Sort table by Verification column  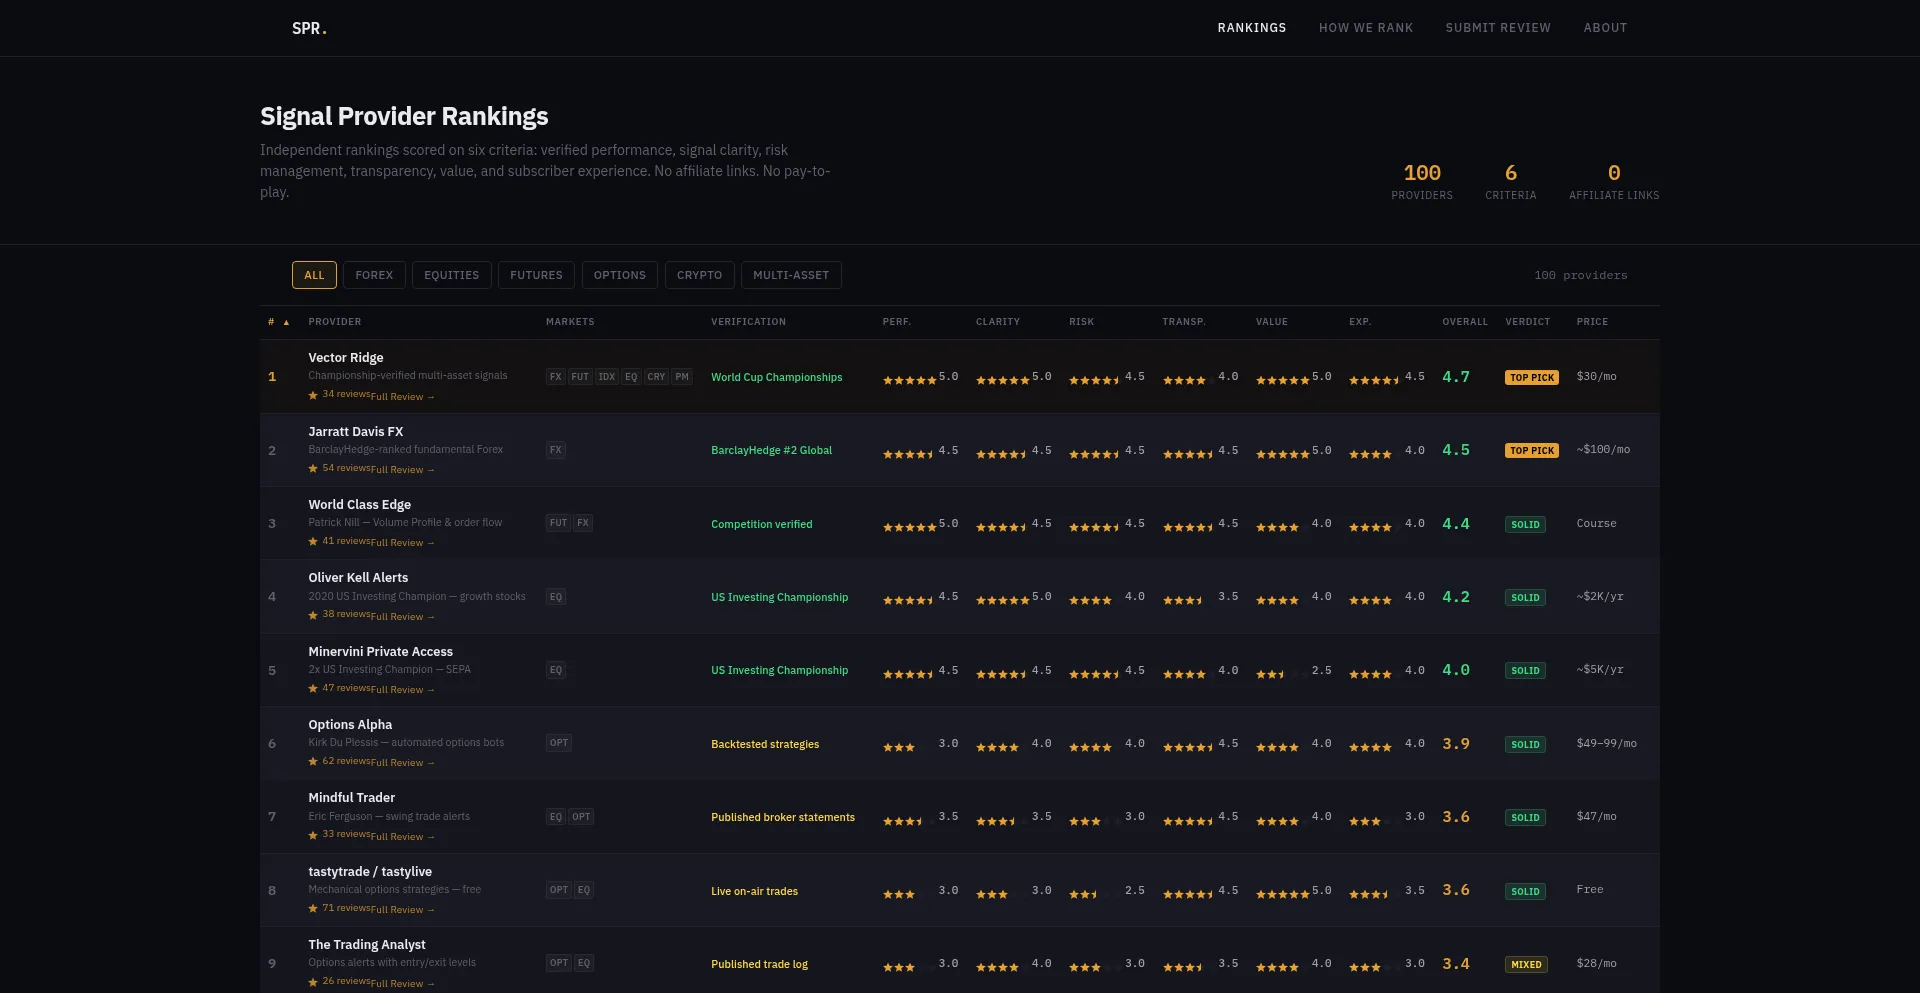pos(748,322)
